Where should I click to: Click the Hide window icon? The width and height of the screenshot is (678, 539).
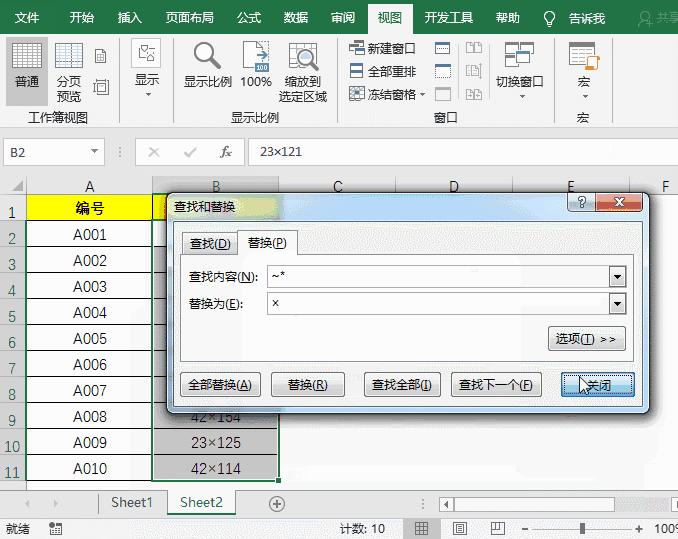pyautogui.click(x=442, y=71)
